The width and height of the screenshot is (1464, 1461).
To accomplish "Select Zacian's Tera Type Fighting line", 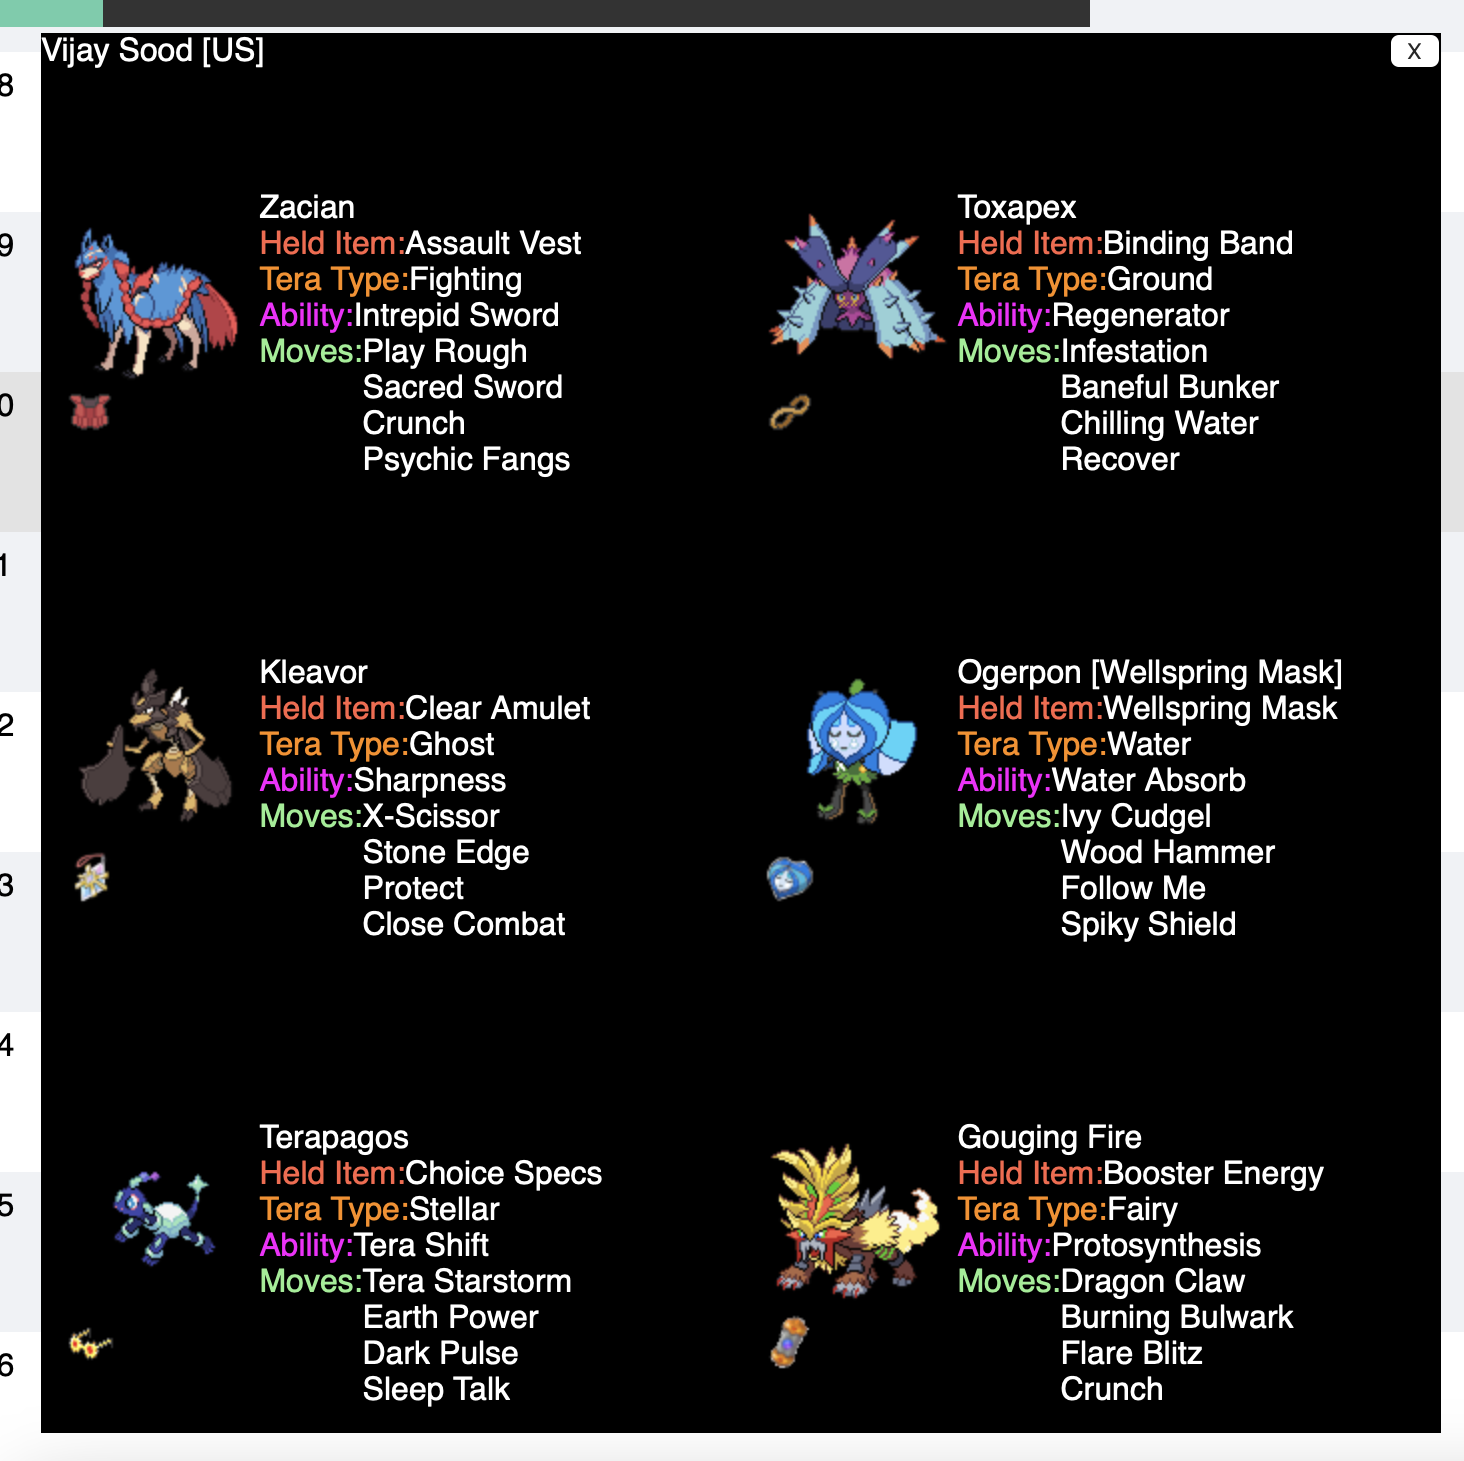I will pyautogui.click(x=391, y=279).
